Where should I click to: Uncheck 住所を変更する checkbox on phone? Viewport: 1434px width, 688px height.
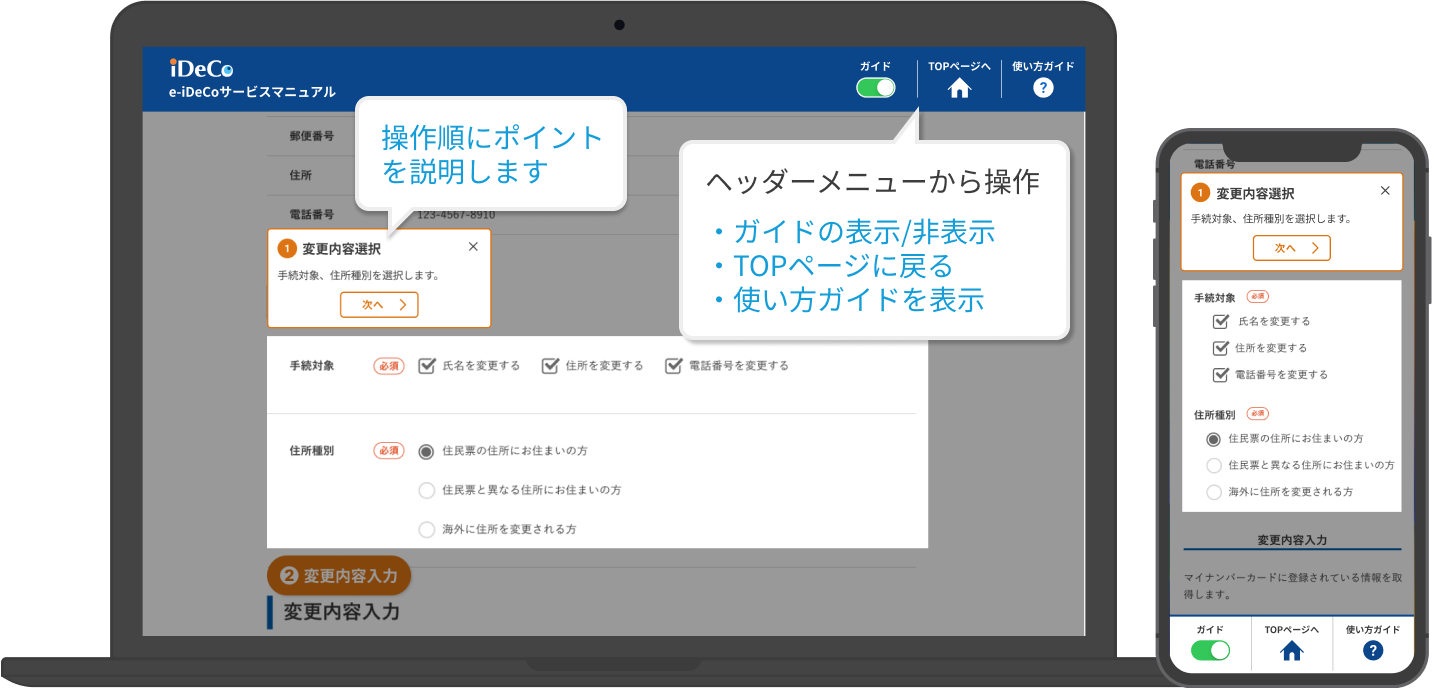click(x=1220, y=348)
